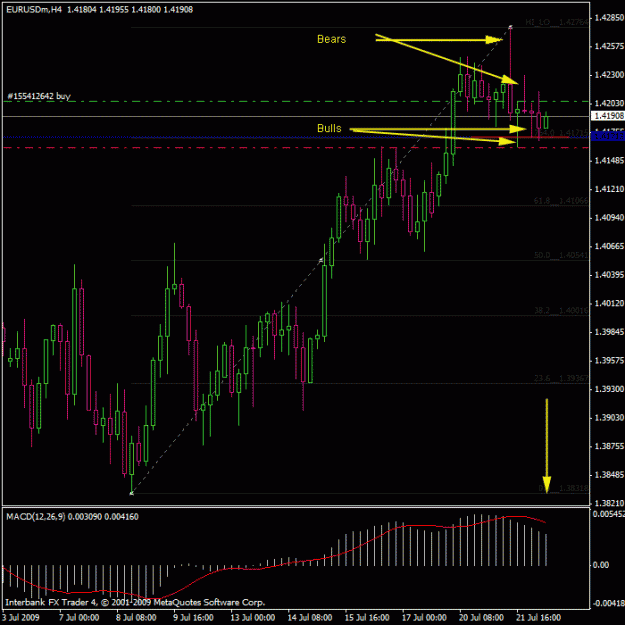This screenshot has height=625, width=625.
Task: Click price axis value 1.38210
Action: coord(609,503)
